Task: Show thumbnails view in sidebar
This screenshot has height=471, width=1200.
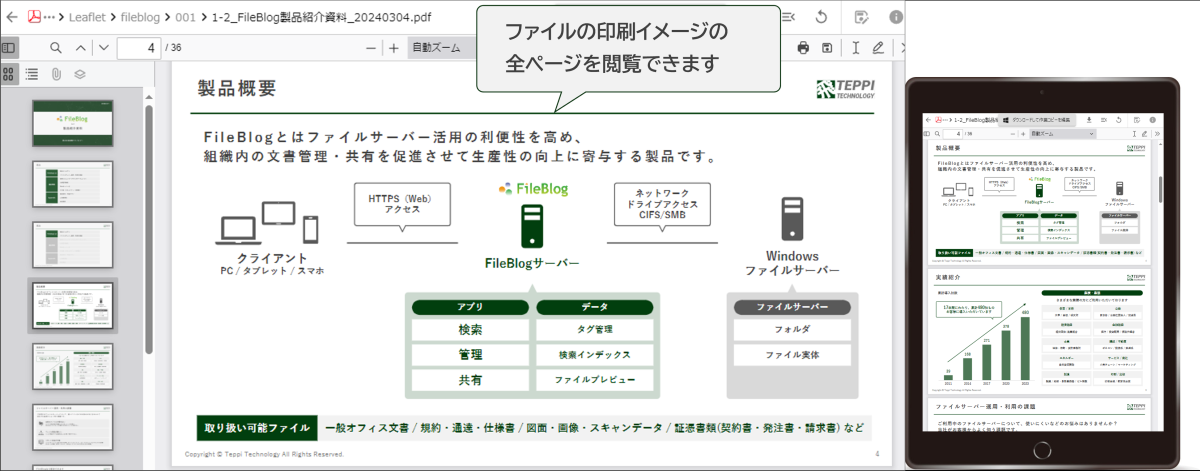Action: [x=9, y=74]
